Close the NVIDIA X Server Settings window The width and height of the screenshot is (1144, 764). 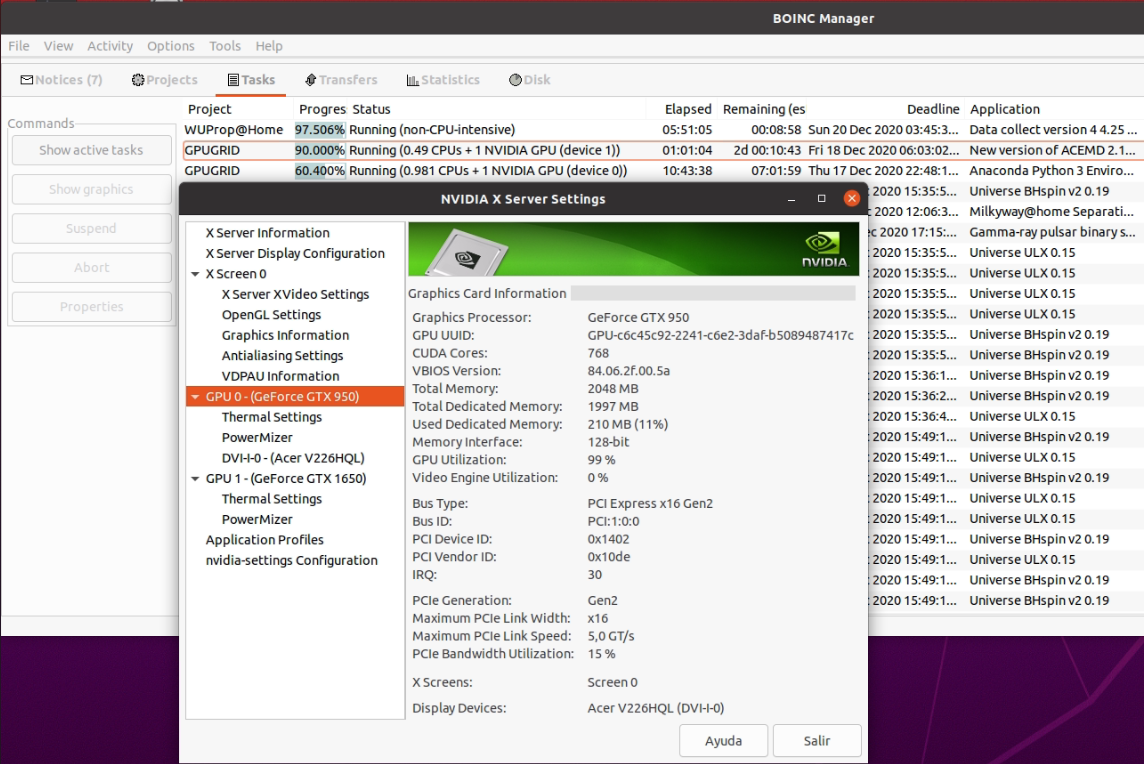851,198
